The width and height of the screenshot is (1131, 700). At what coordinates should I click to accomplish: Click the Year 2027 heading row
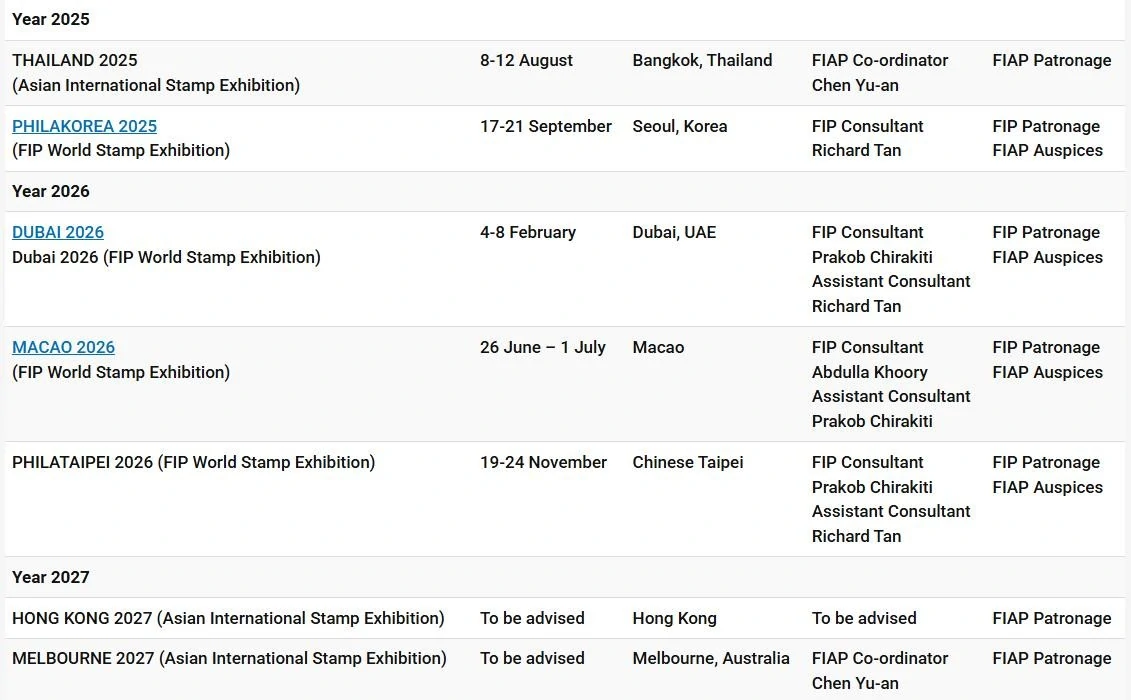coord(564,577)
